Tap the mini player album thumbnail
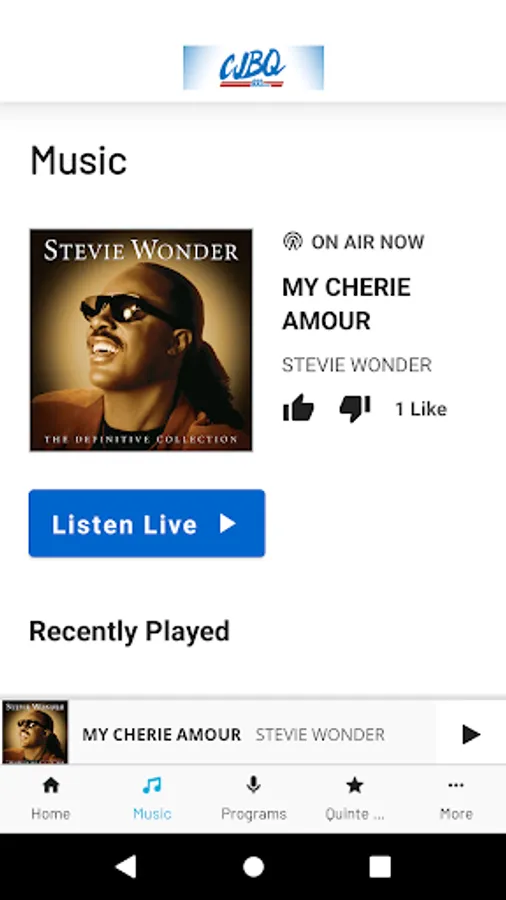 click(x=35, y=732)
